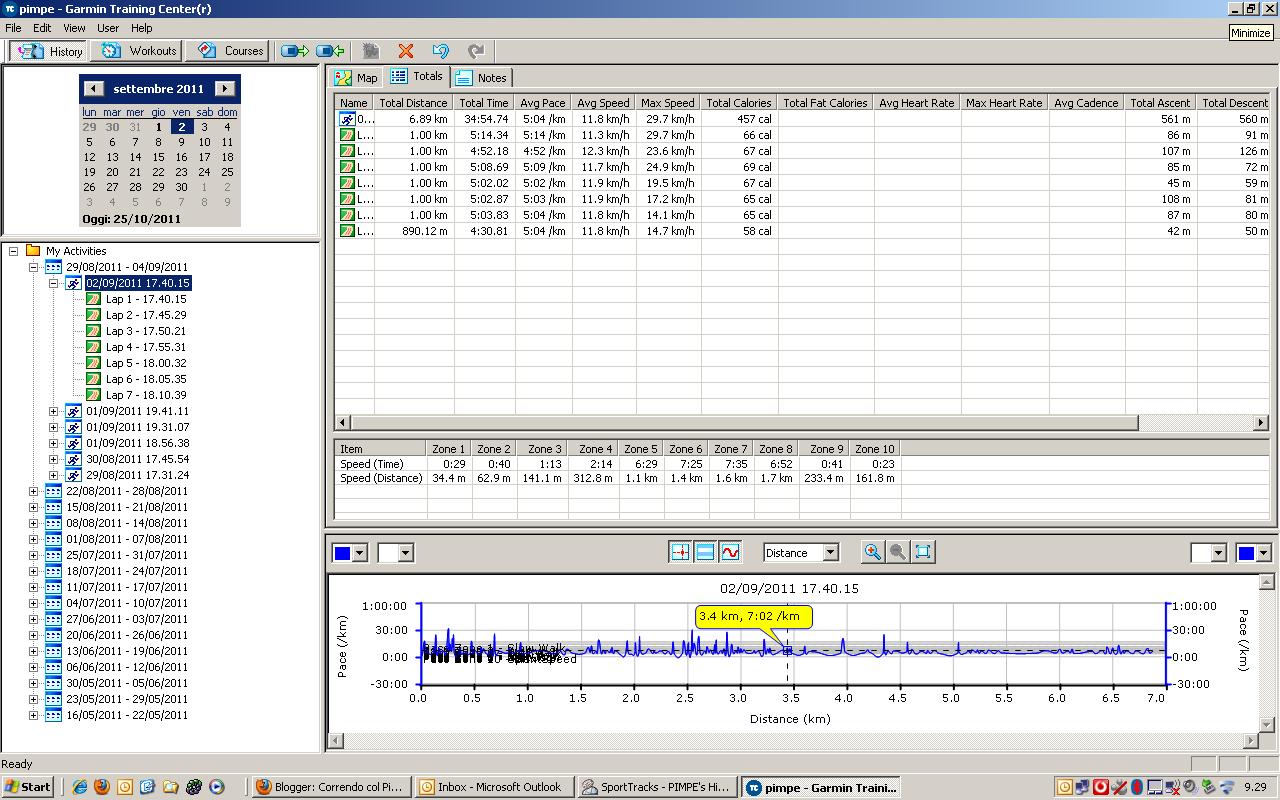Click the lap icon beside Lap 7 - 18.10.39
Viewport: 1280px width, 800px height.
tap(93, 395)
